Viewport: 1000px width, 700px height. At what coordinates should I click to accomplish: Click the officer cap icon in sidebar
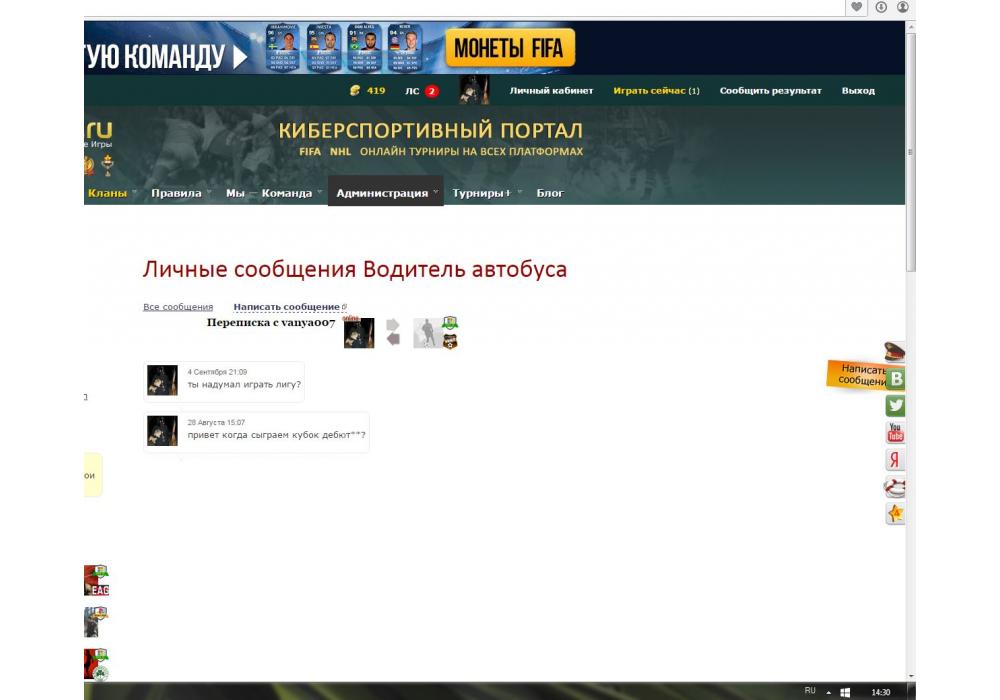click(895, 351)
